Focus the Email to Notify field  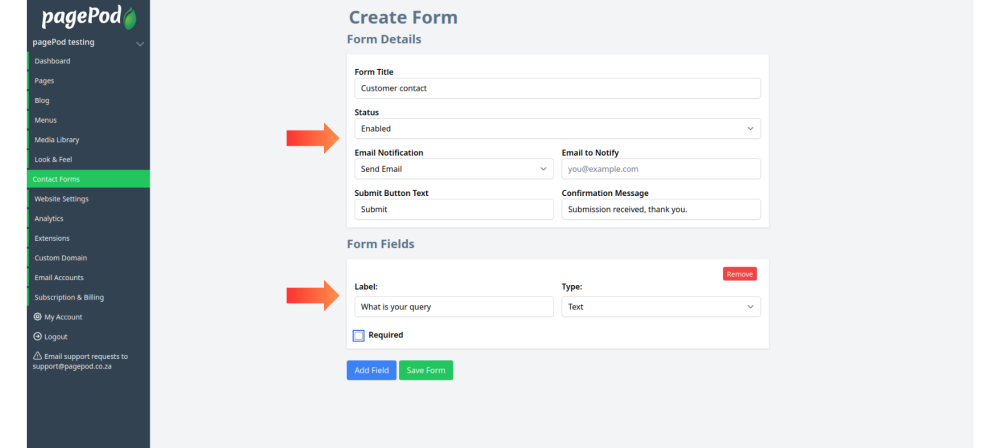pyautogui.click(x=661, y=169)
